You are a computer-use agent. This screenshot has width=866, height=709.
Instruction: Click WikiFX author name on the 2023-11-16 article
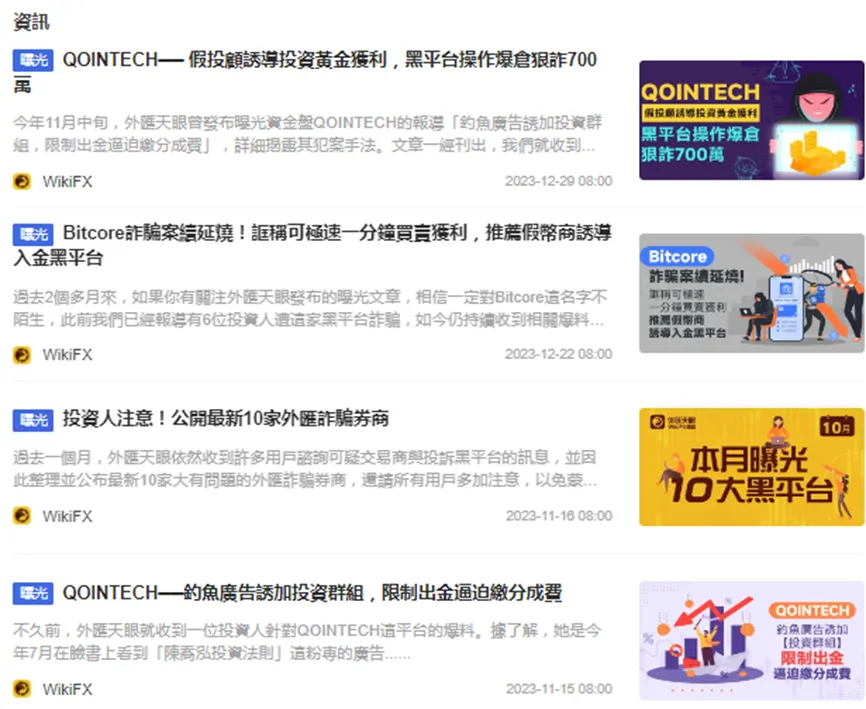tap(67, 516)
